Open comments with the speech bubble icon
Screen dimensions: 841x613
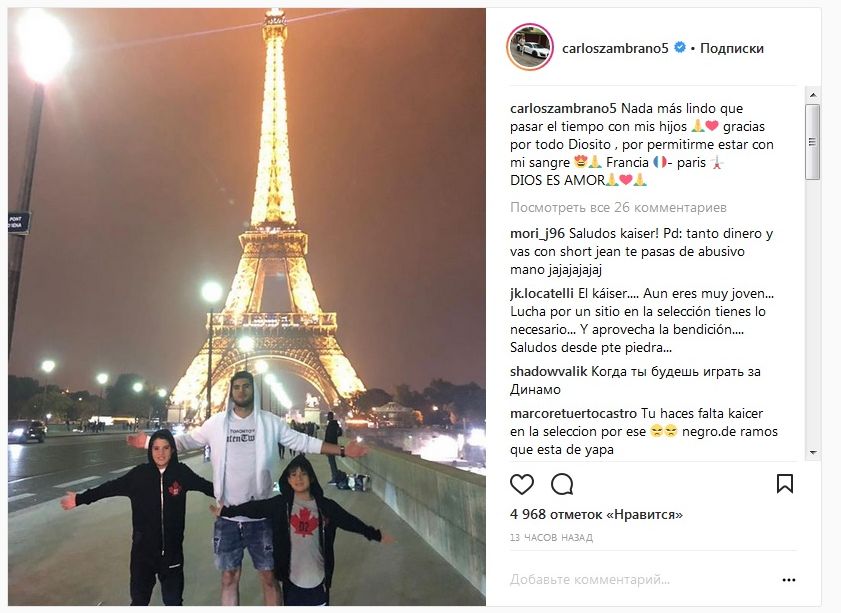(562, 484)
